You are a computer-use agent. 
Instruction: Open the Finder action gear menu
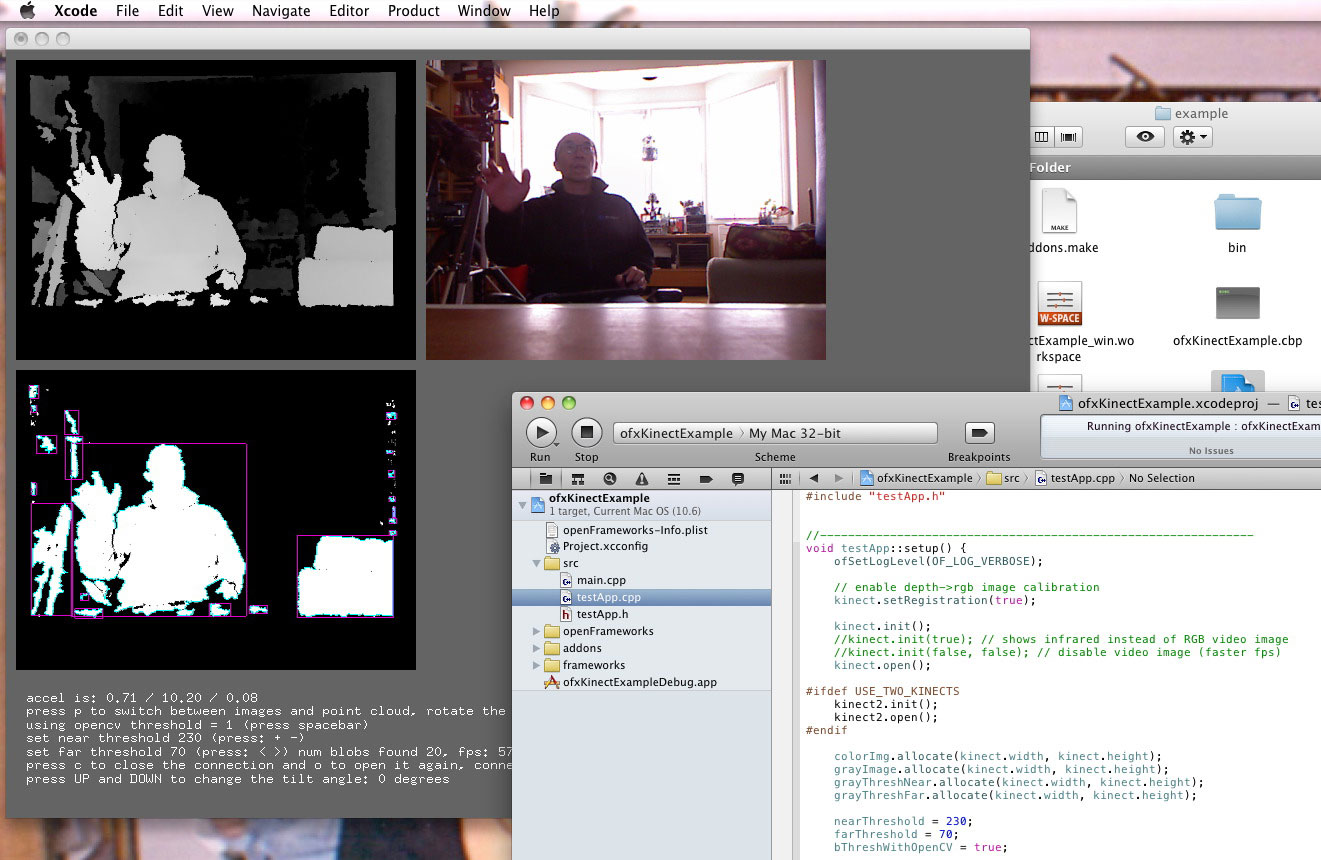click(x=1192, y=137)
